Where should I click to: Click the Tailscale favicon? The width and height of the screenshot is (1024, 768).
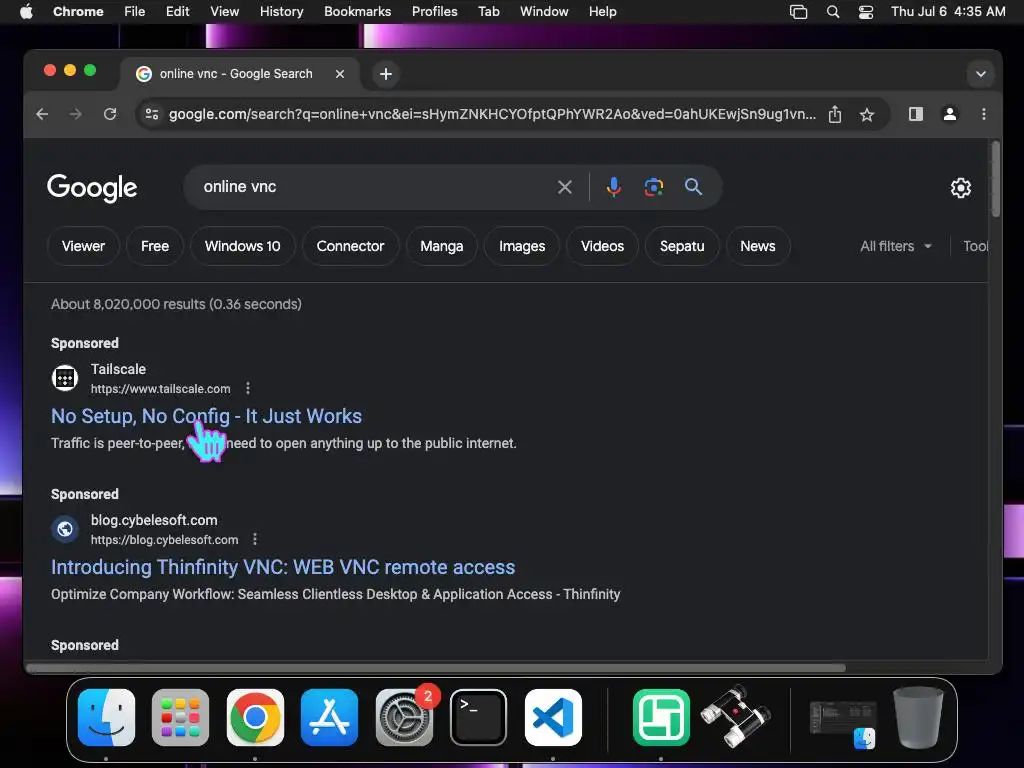click(65, 377)
